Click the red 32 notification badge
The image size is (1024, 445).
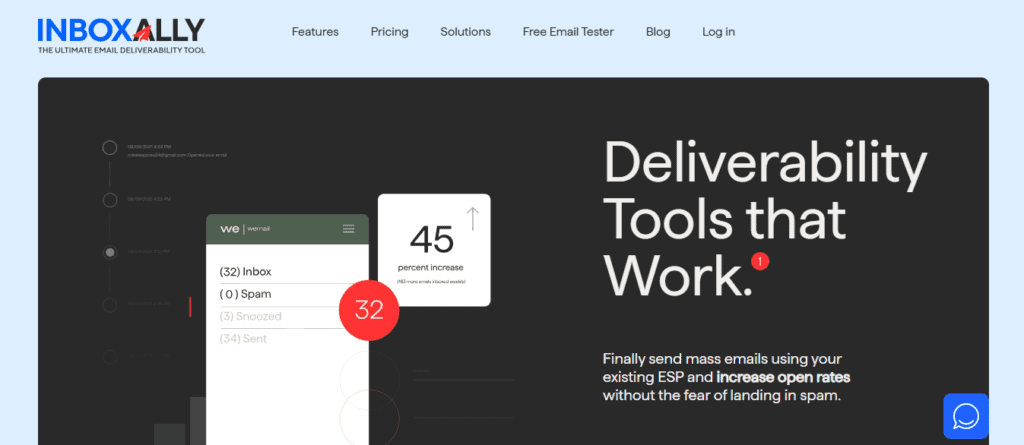pyautogui.click(x=369, y=310)
